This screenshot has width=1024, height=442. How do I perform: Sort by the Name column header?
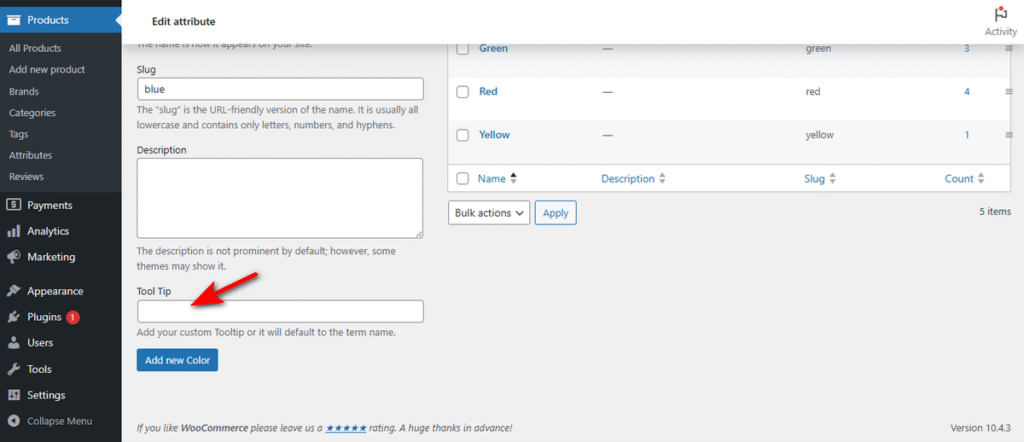492,178
